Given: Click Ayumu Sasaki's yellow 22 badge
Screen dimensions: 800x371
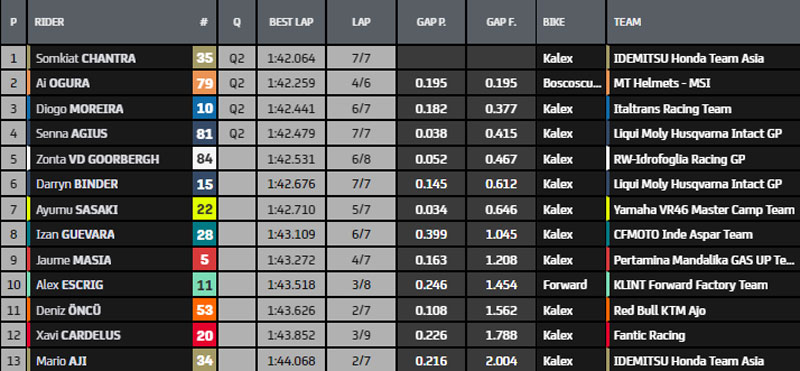Looking at the screenshot, I should 205,209.
